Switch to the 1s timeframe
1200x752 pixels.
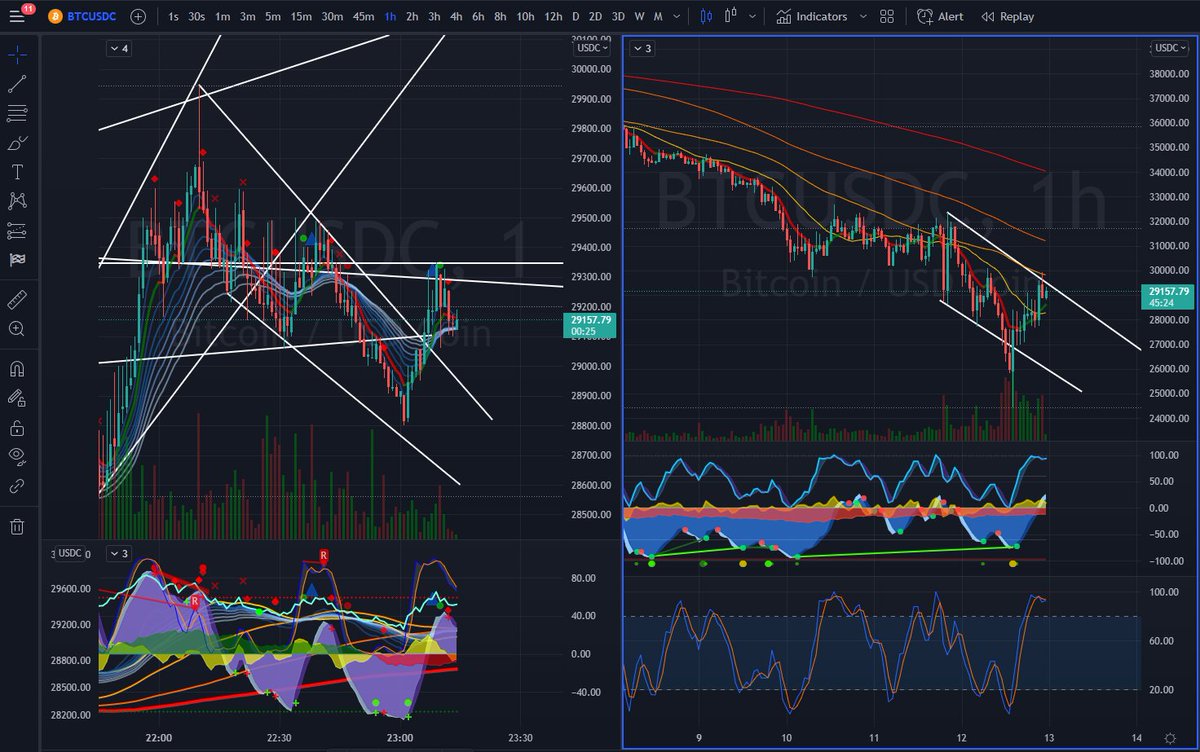click(174, 16)
